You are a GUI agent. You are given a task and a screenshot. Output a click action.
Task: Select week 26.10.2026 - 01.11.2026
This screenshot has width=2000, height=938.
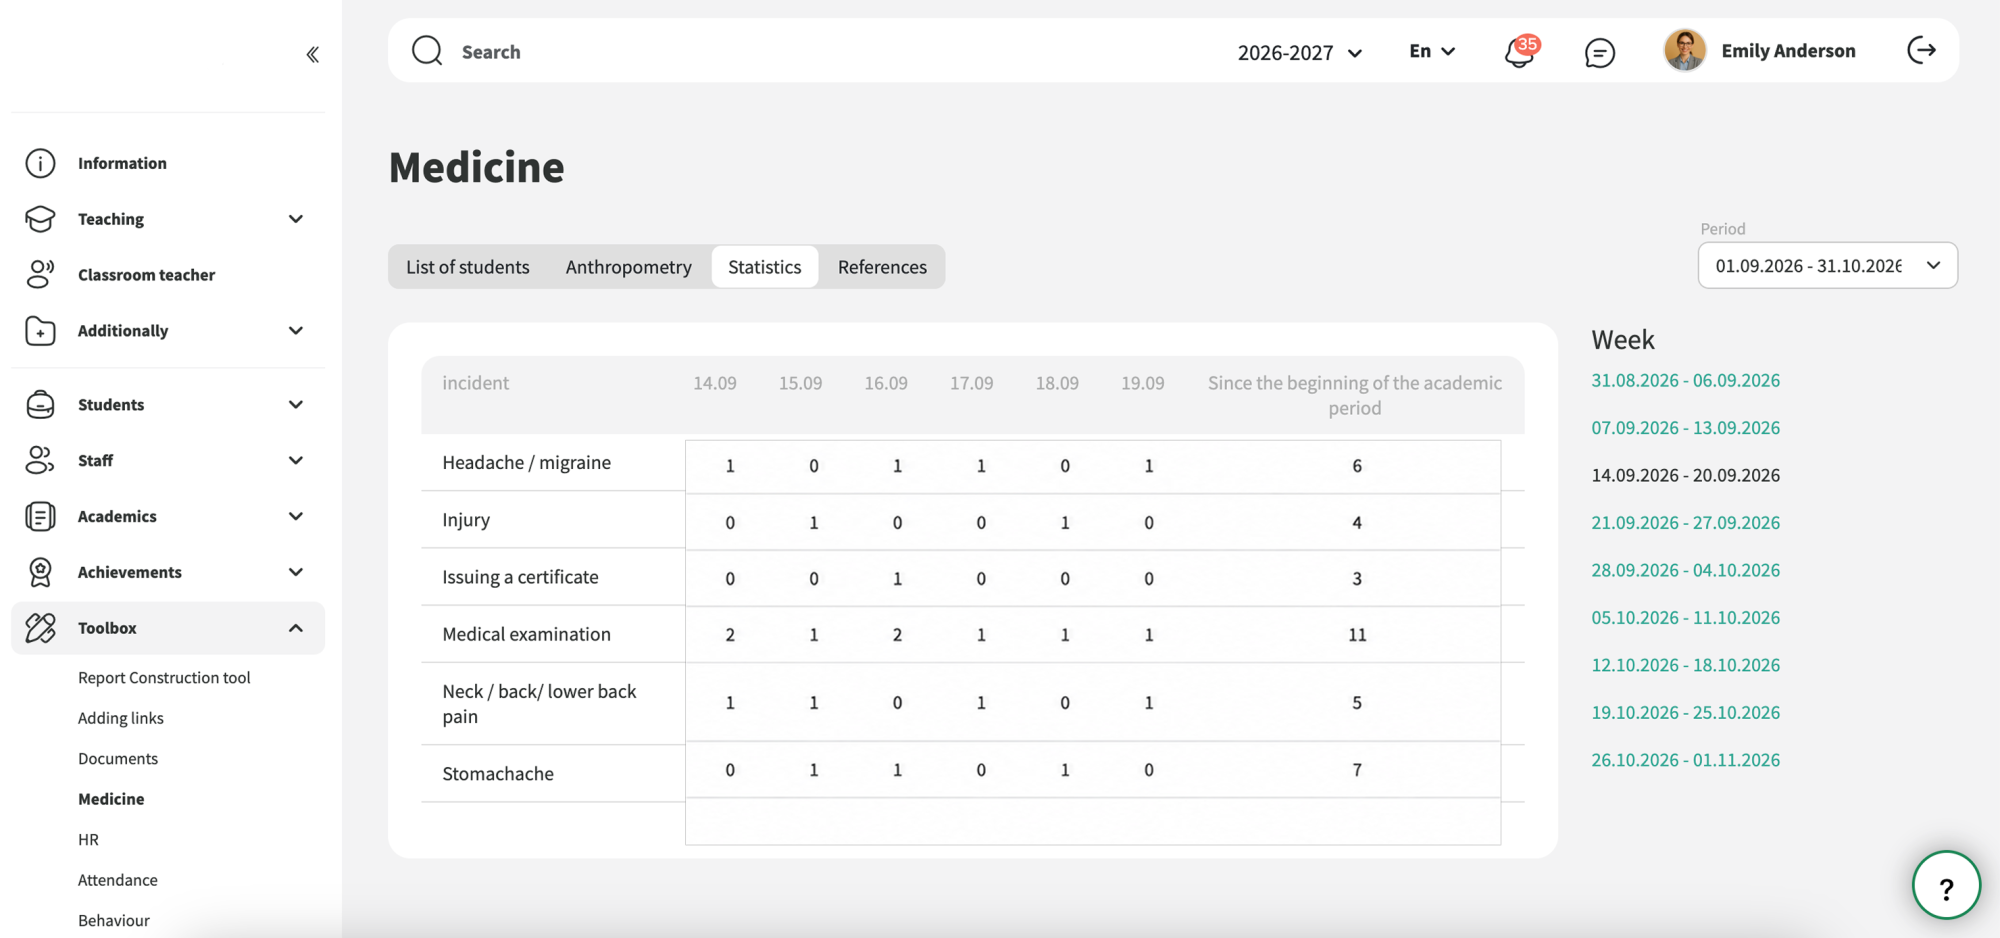(1686, 760)
